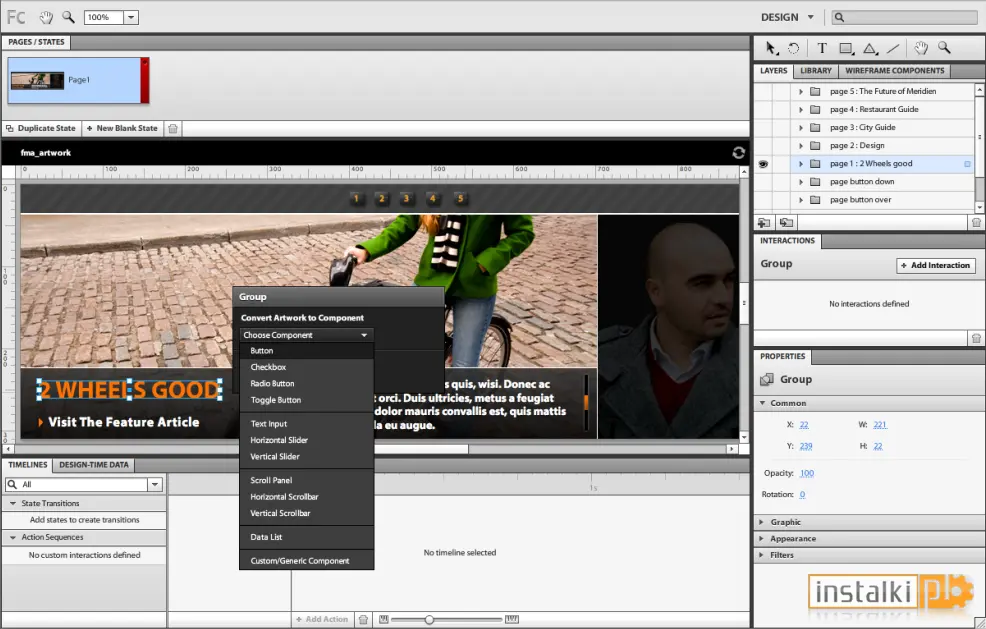Select the Hand tool in top bar
Screen dimensions: 986x629
(46, 17)
